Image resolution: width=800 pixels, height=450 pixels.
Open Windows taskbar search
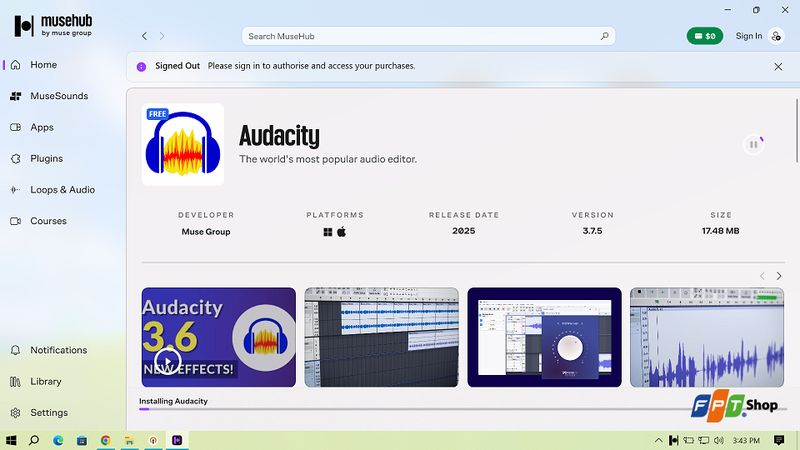(x=34, y=440)
